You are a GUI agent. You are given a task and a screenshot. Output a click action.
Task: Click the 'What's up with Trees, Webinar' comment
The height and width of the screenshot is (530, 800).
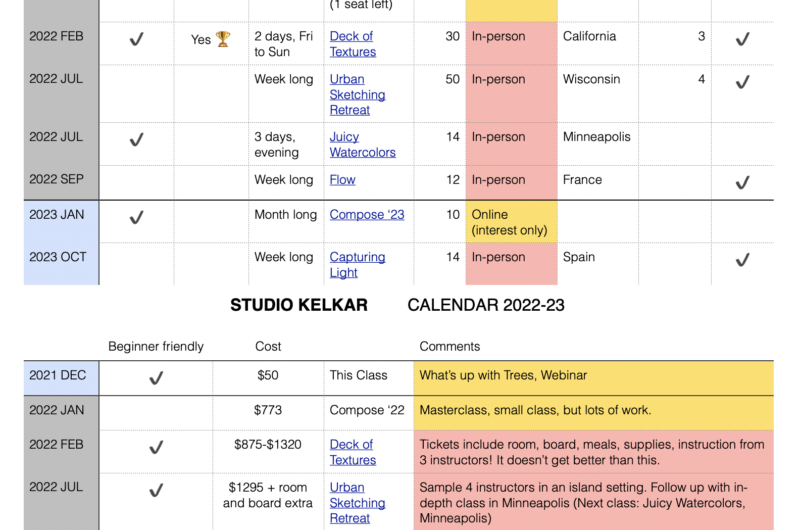tap(594, 378)
